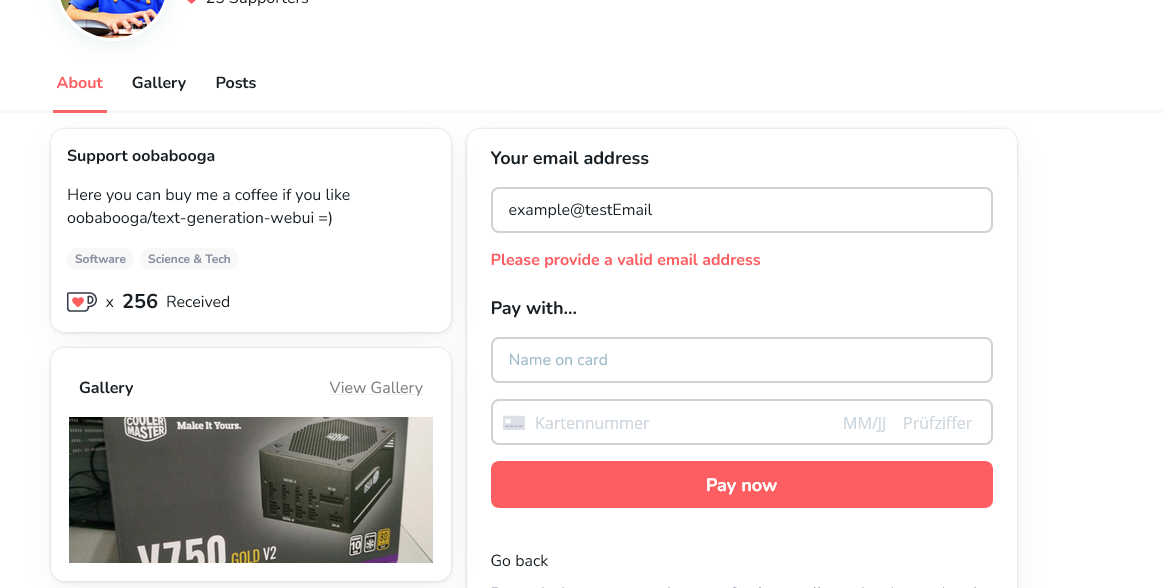1164x588 pixels.
Task: Switch to the Gallery tab
Action: click(158, 83)
